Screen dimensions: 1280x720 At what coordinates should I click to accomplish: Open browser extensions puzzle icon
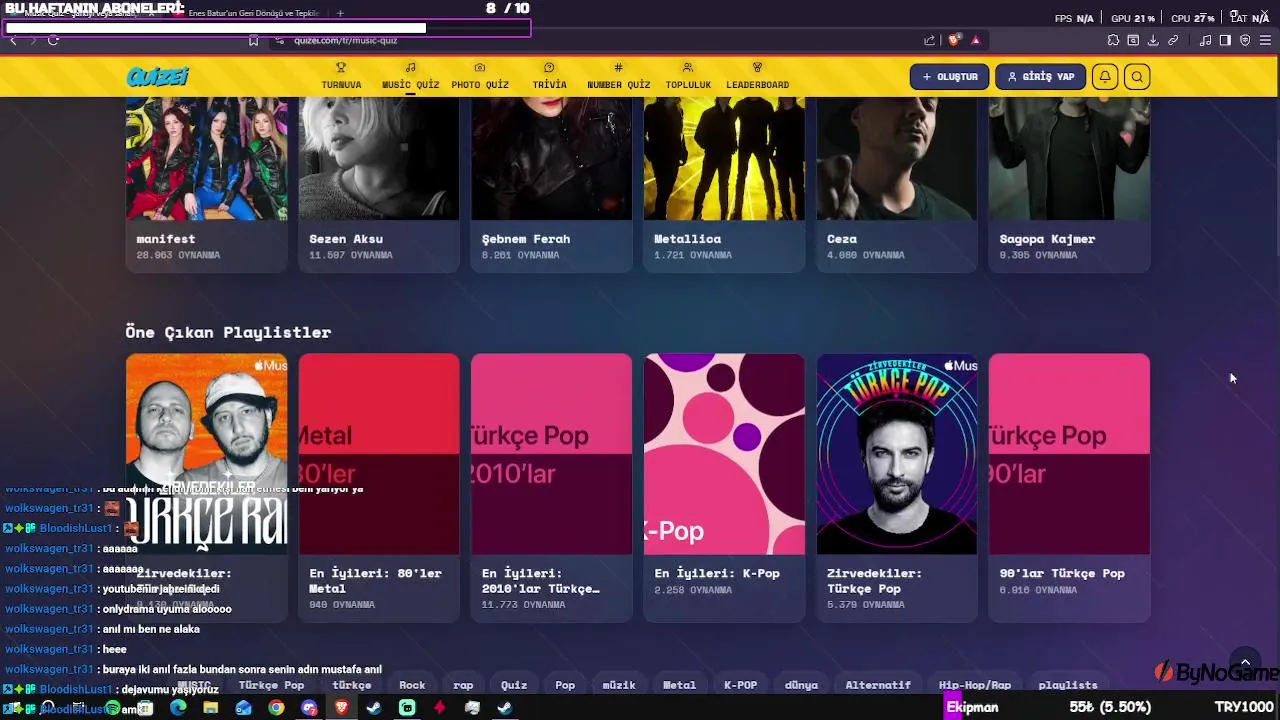click(x=1113, y=40)
